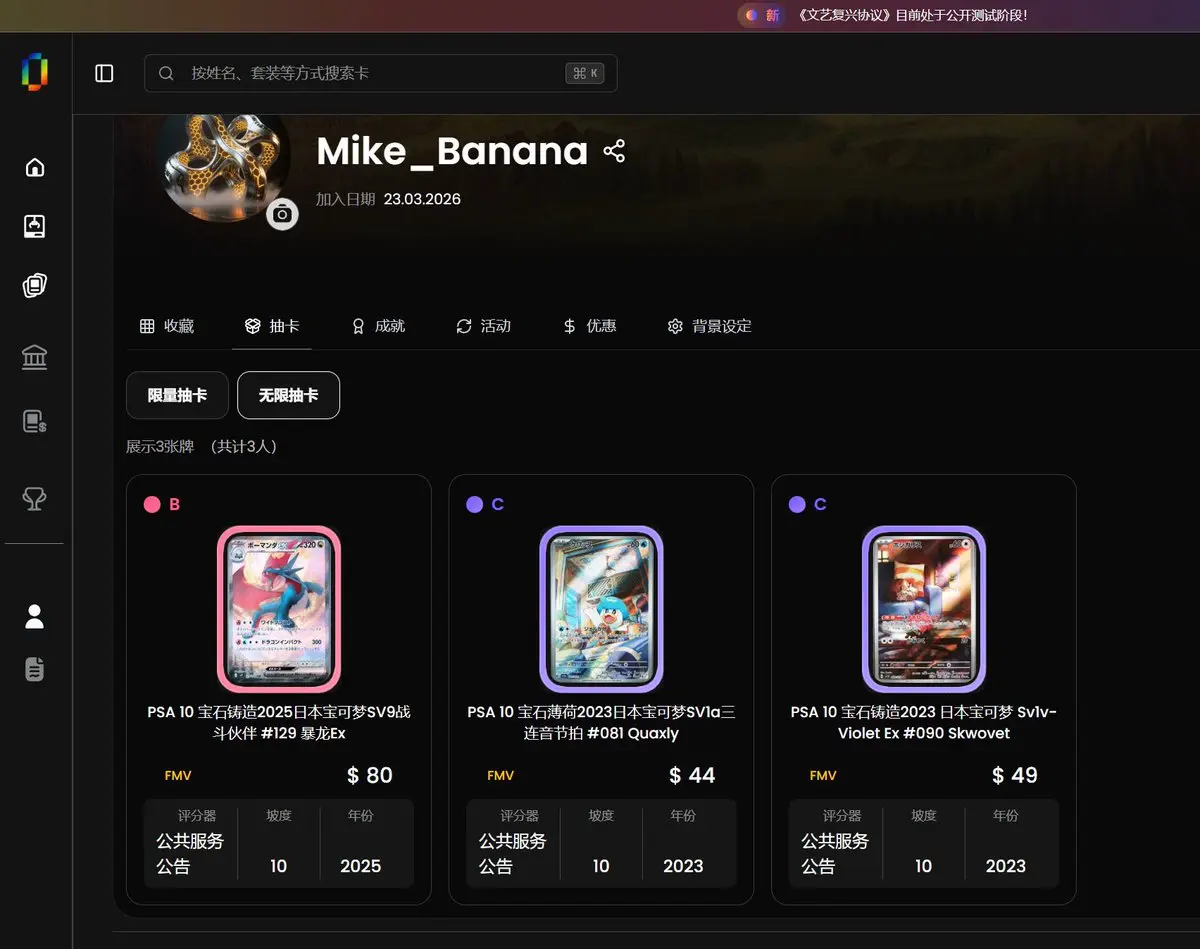Viewport: 1200px width, 949px height.
Task: Open the Quaxly #081 card thumbnail
Action: tap(601, 609)
